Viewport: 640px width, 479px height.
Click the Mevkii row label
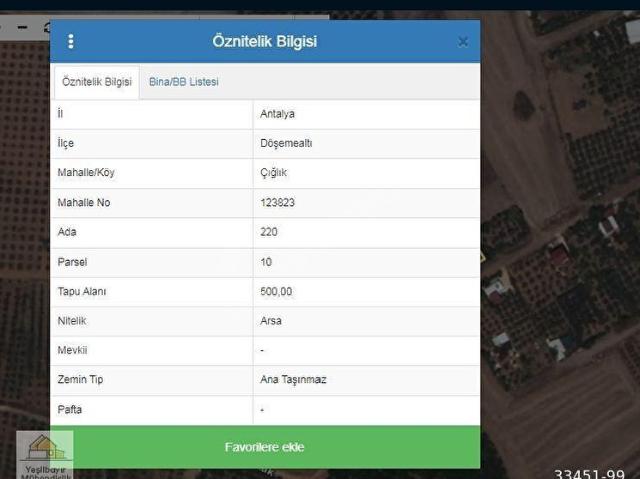click(72, 350)
